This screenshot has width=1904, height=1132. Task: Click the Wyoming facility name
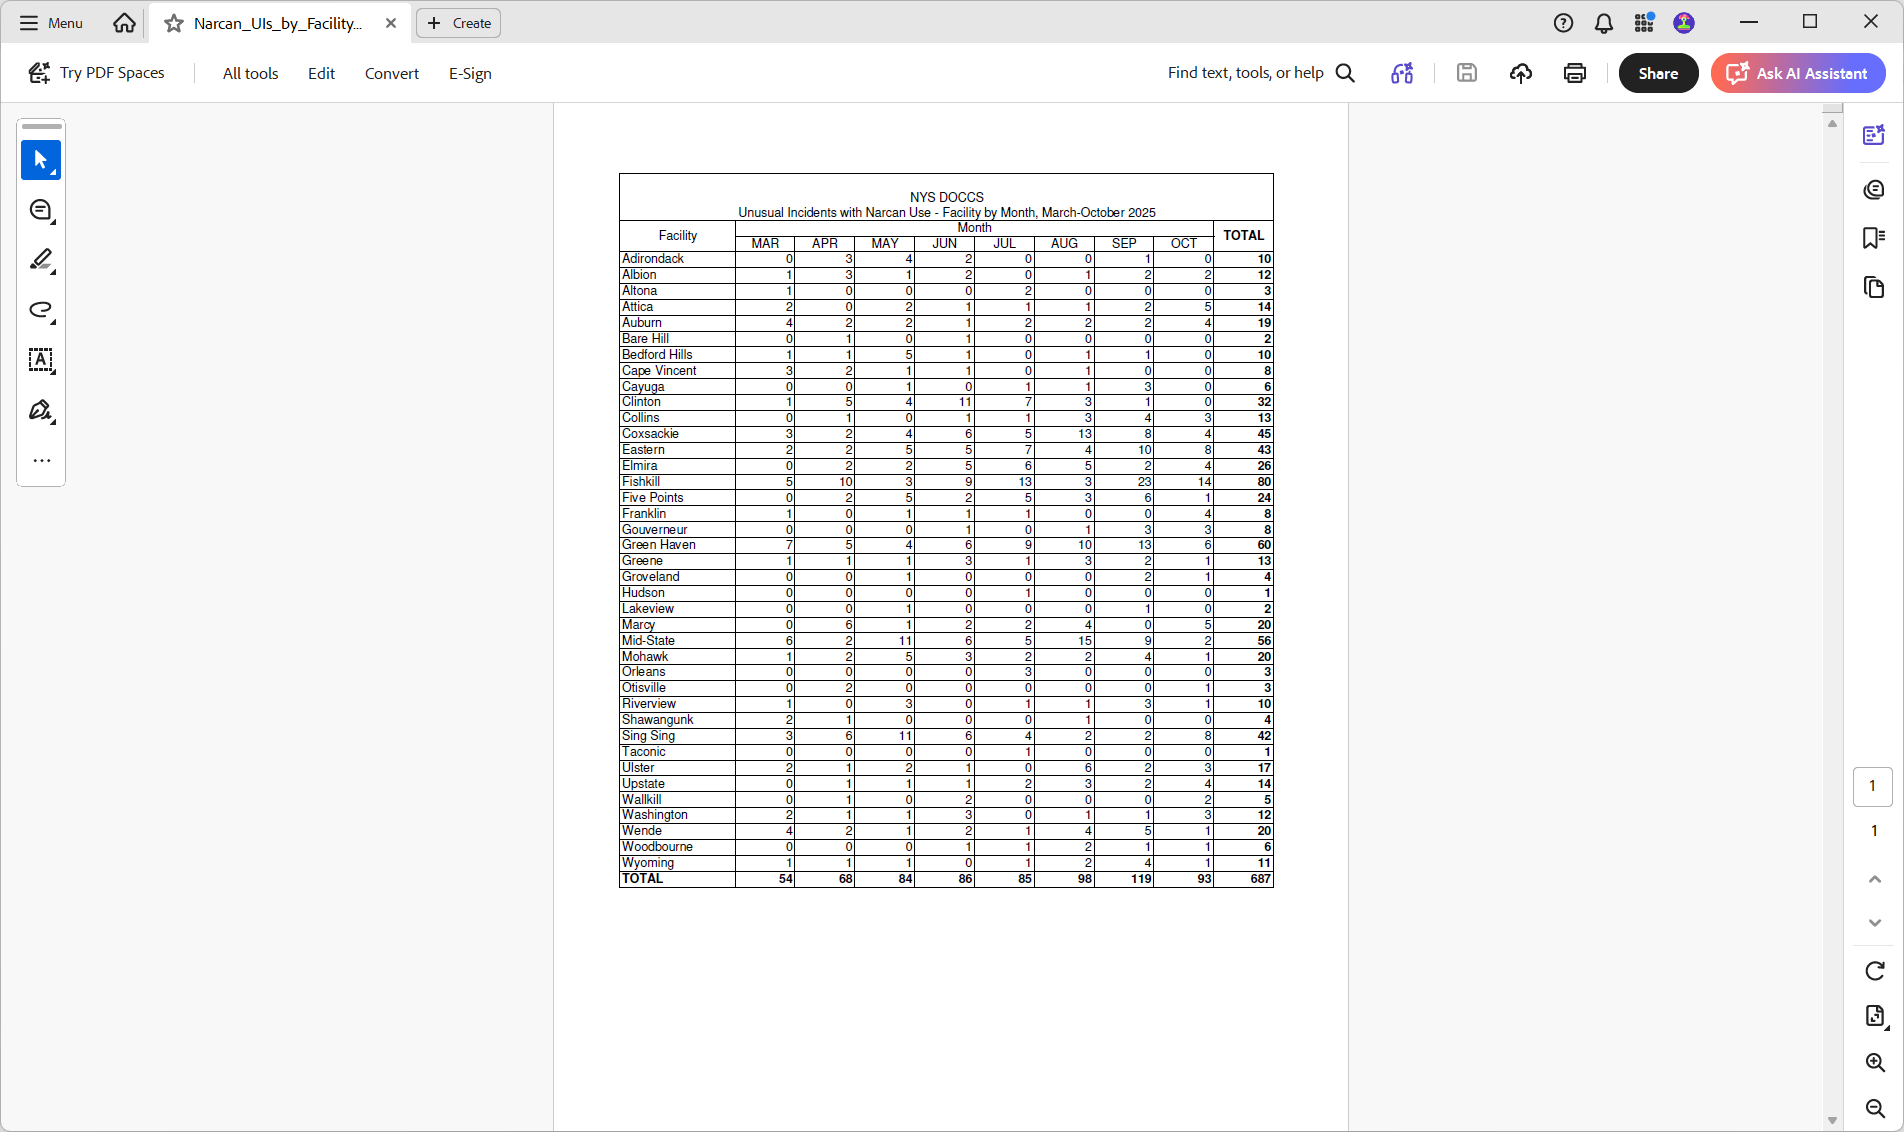tap(648, 863)
